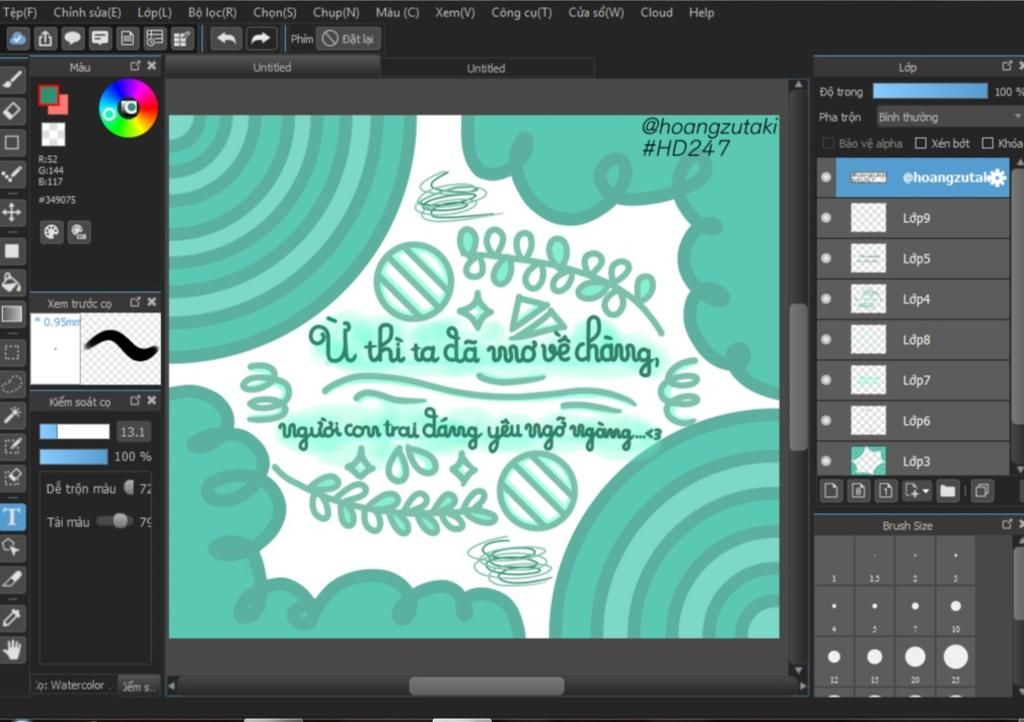Select brush size preset 20

pos(915,662)
